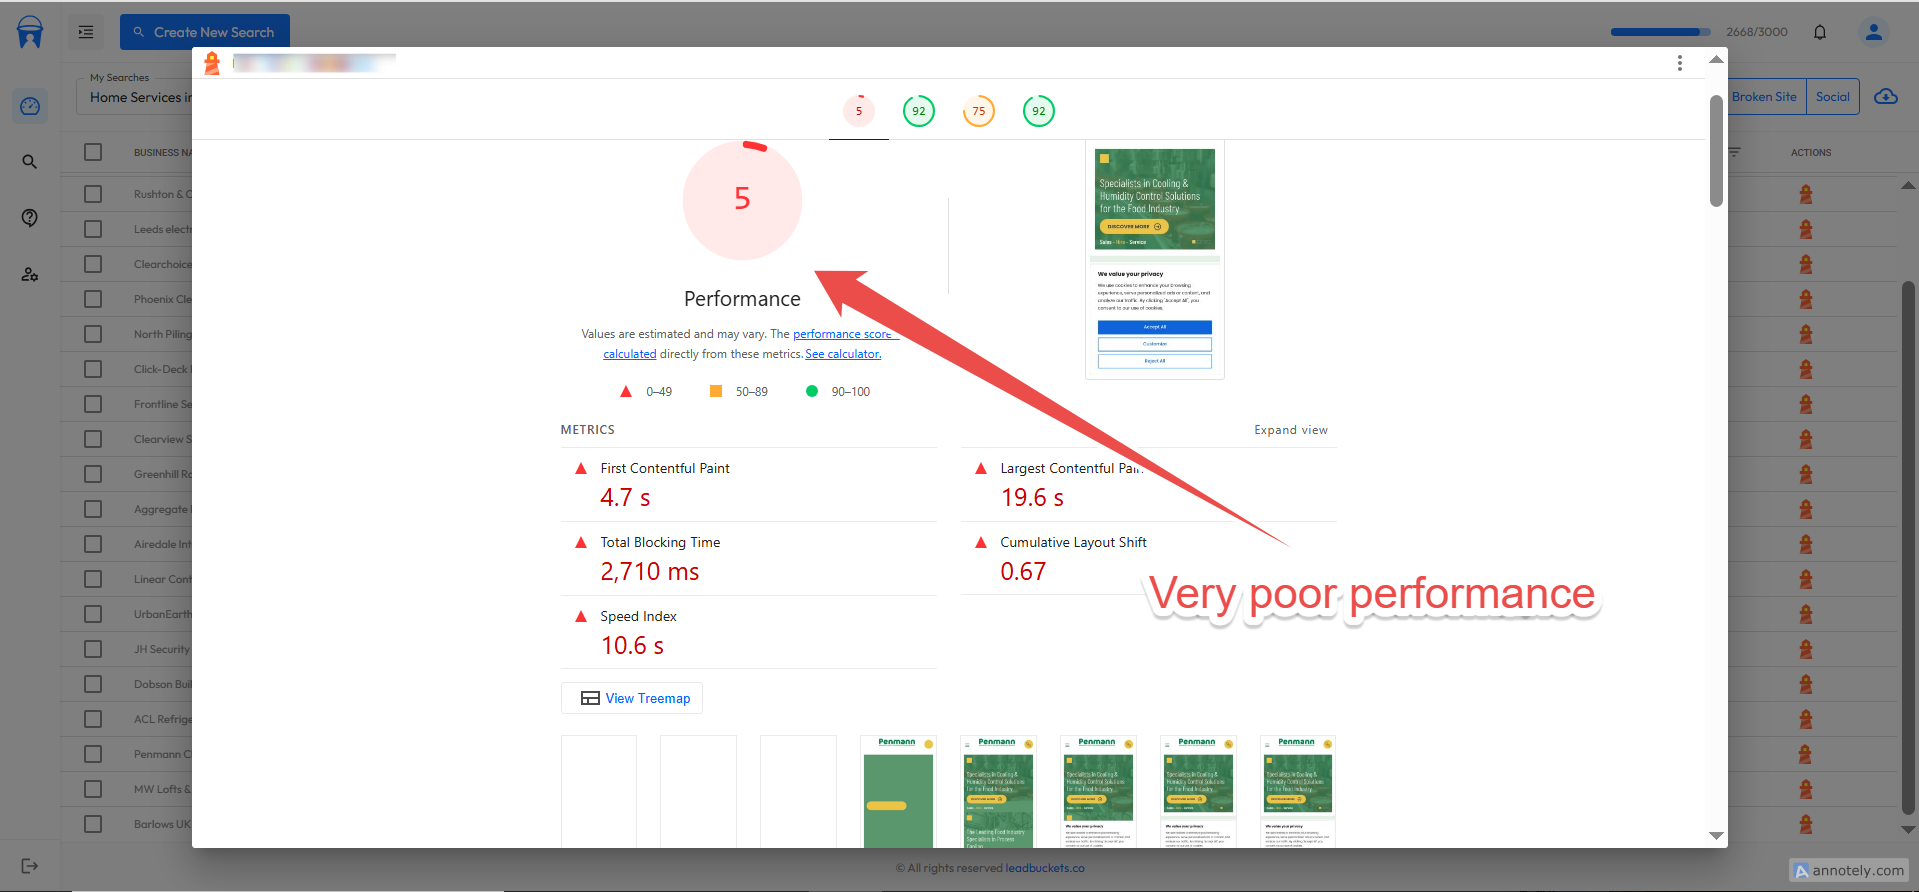Click the action icon in Phoenix row
Image resolution: width=1919 pixels, height=892 pixels.
click(1806, 299)
